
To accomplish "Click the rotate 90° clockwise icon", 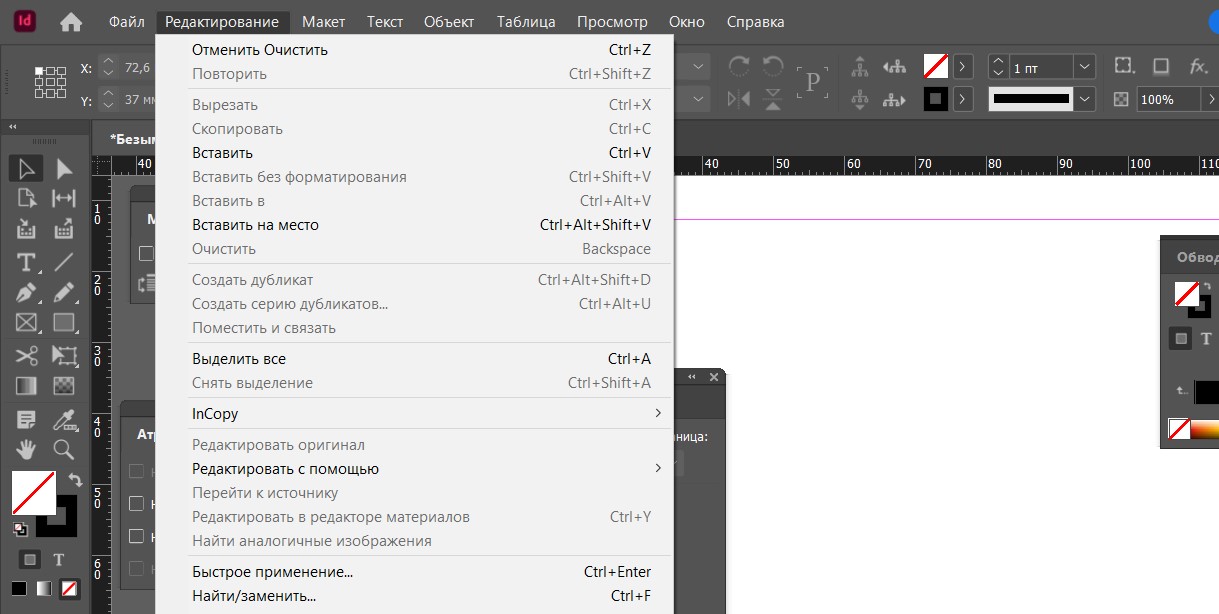I will click(x=738, y=67).
